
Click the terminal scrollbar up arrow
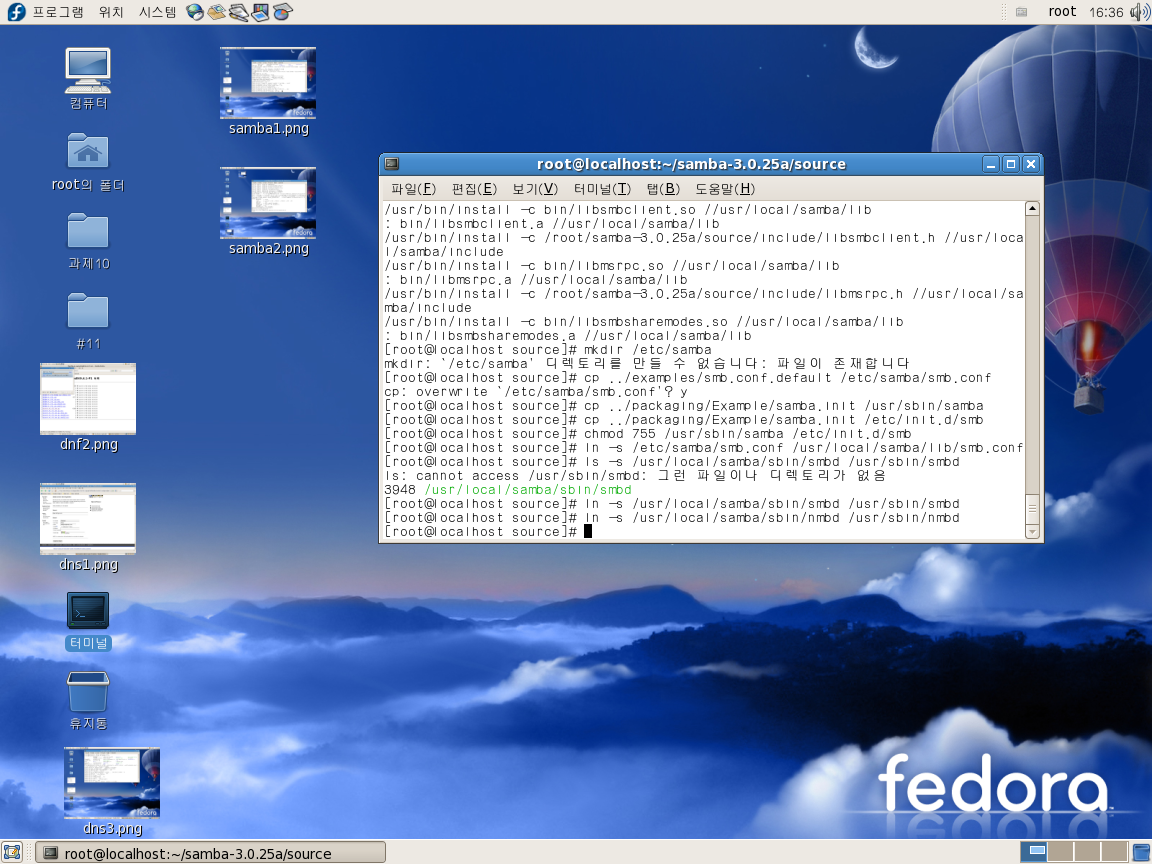(1032, 209)
